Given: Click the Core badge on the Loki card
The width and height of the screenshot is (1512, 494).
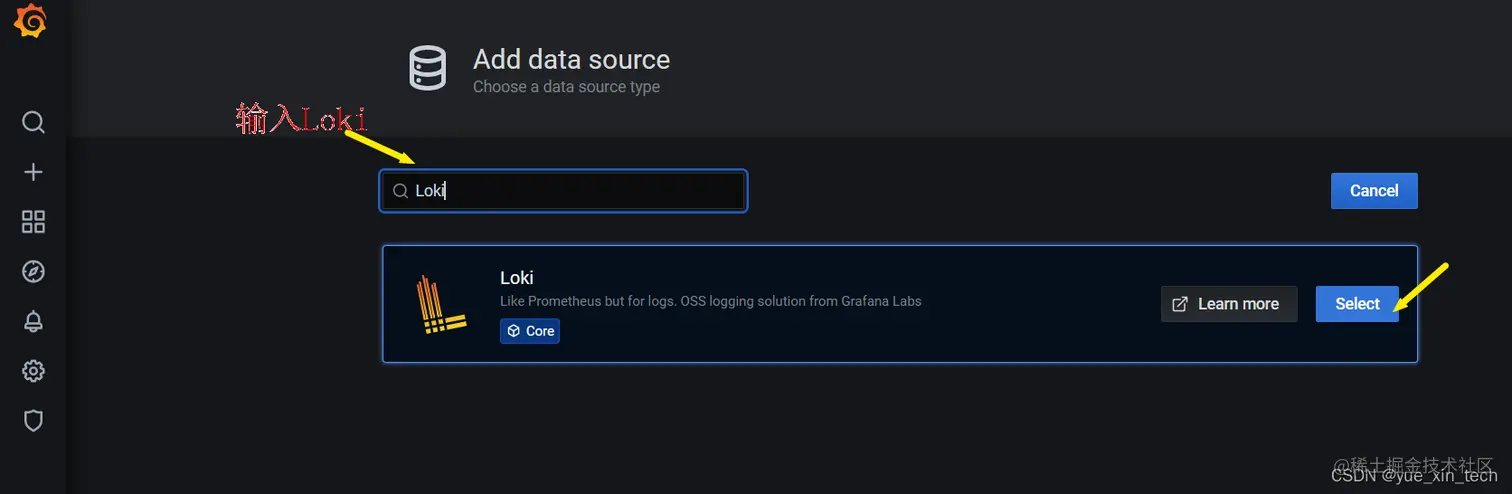Looking at the screenshot, I should point(530,331).
